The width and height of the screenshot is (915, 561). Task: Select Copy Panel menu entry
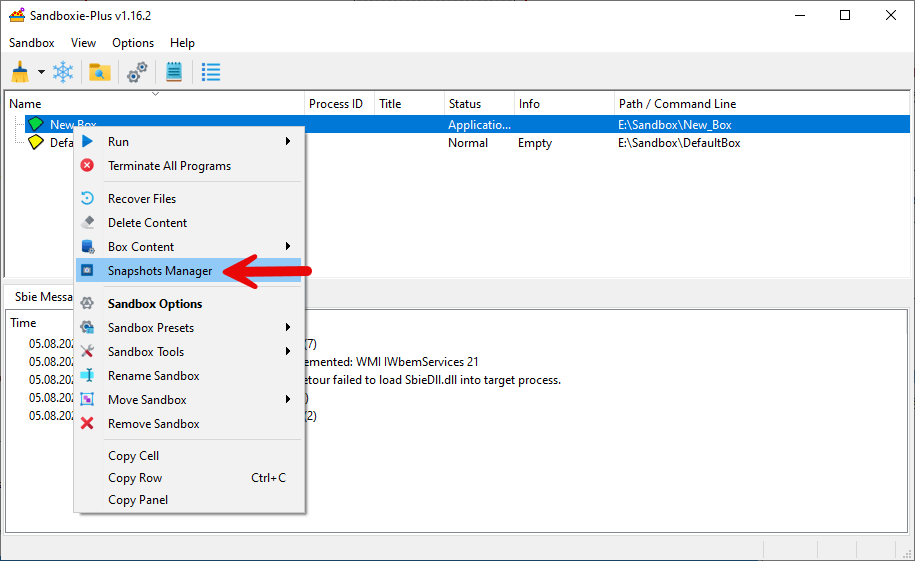pyautogui.click(x=188, y=500)
